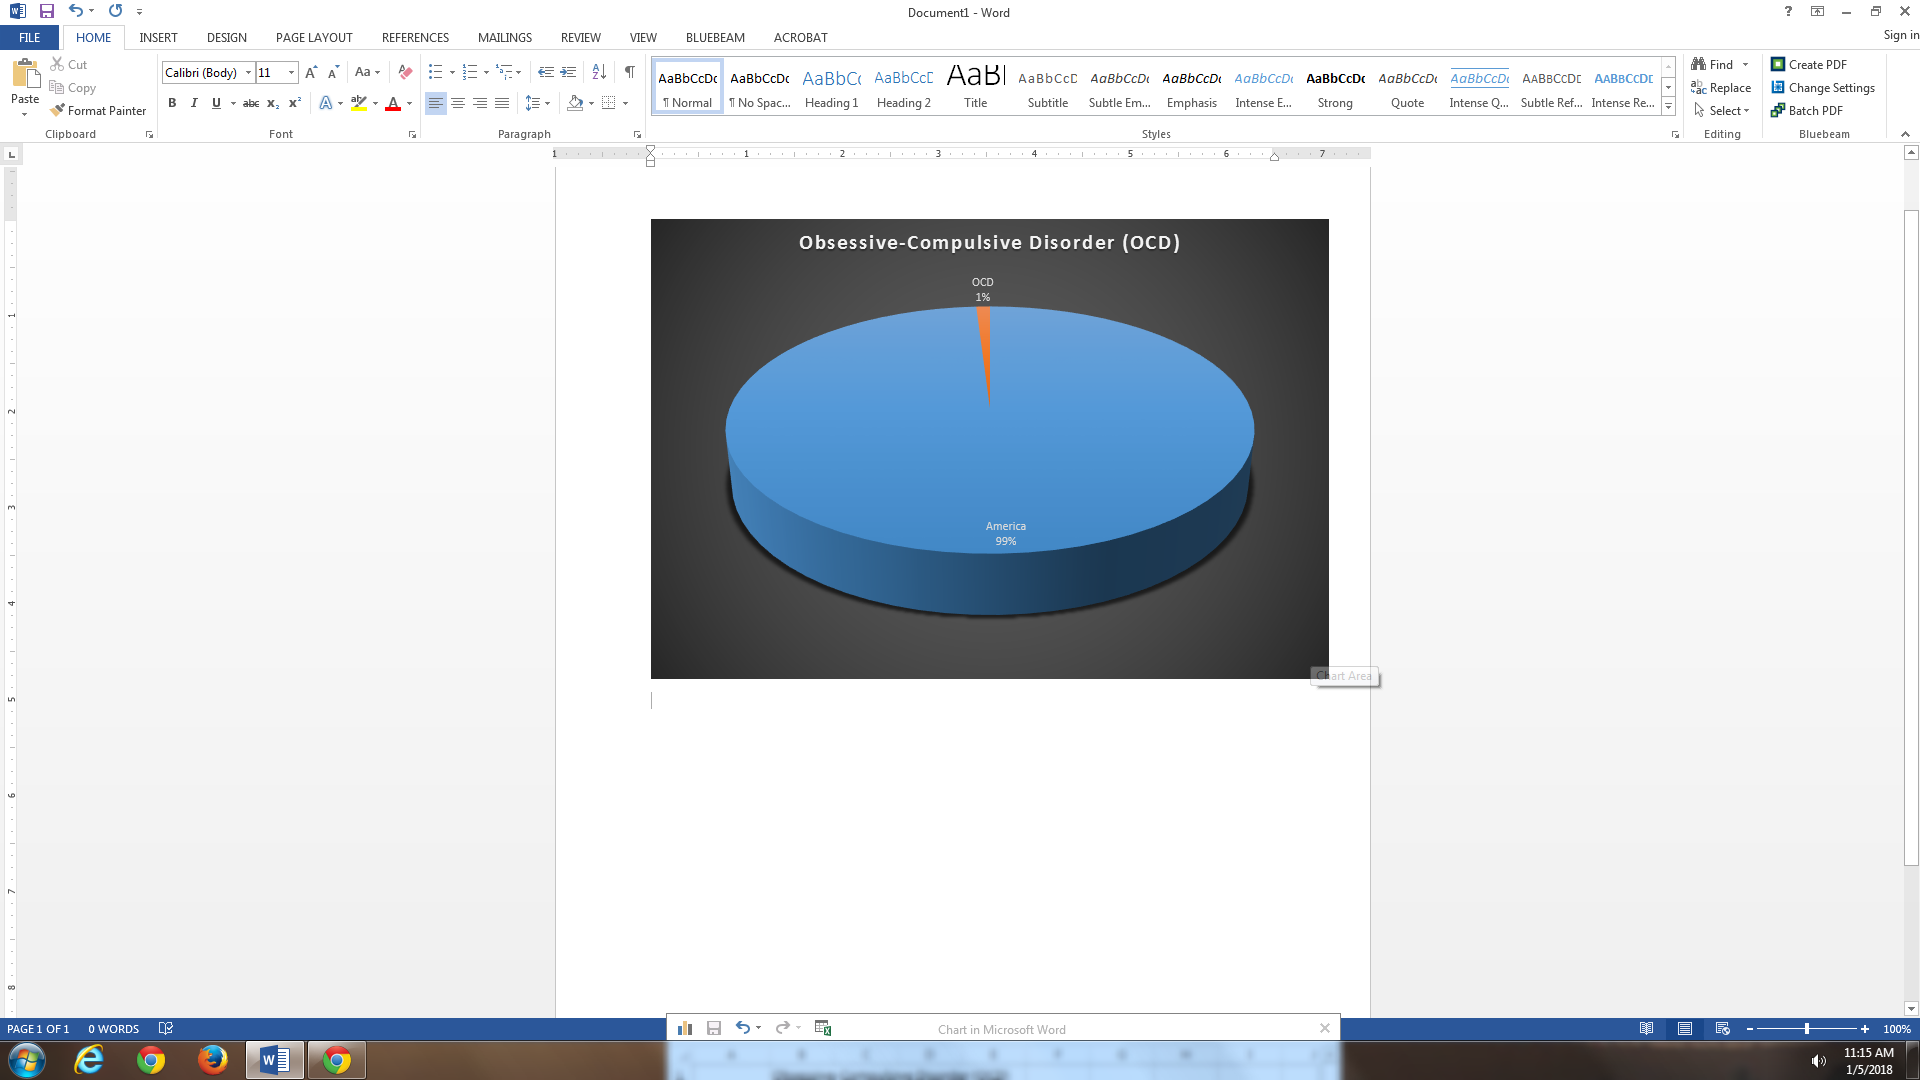Open the PAGE LAYOUT tab

(314, 37)
